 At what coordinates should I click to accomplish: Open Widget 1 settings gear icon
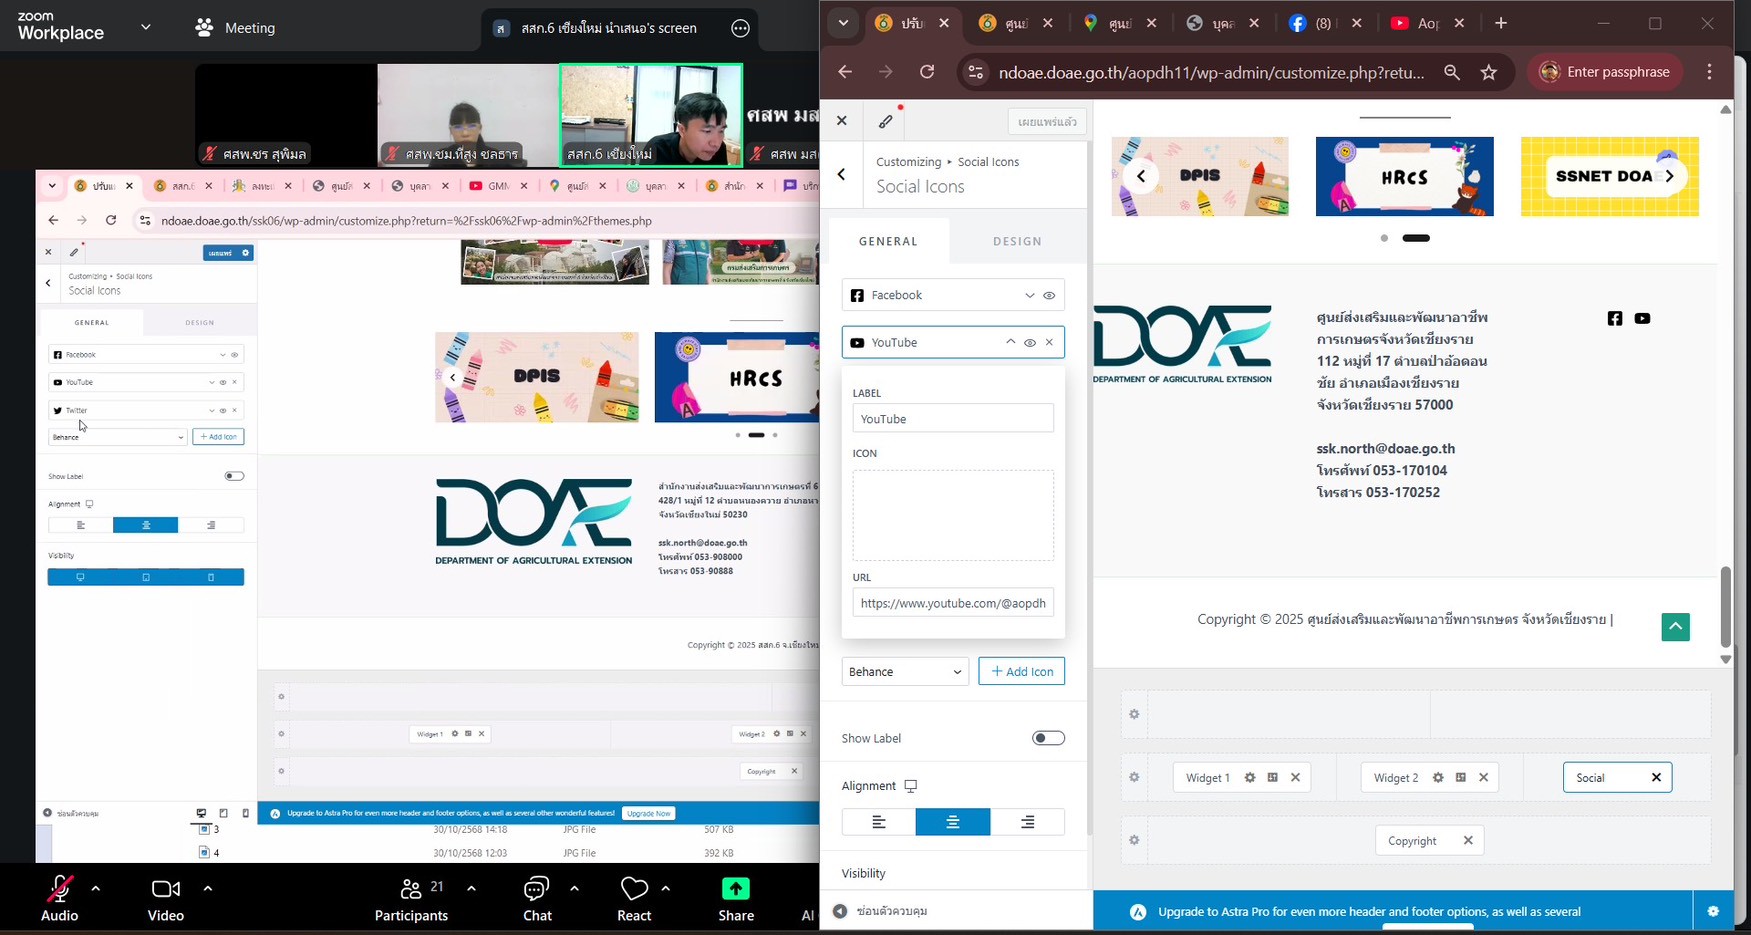1250,777
